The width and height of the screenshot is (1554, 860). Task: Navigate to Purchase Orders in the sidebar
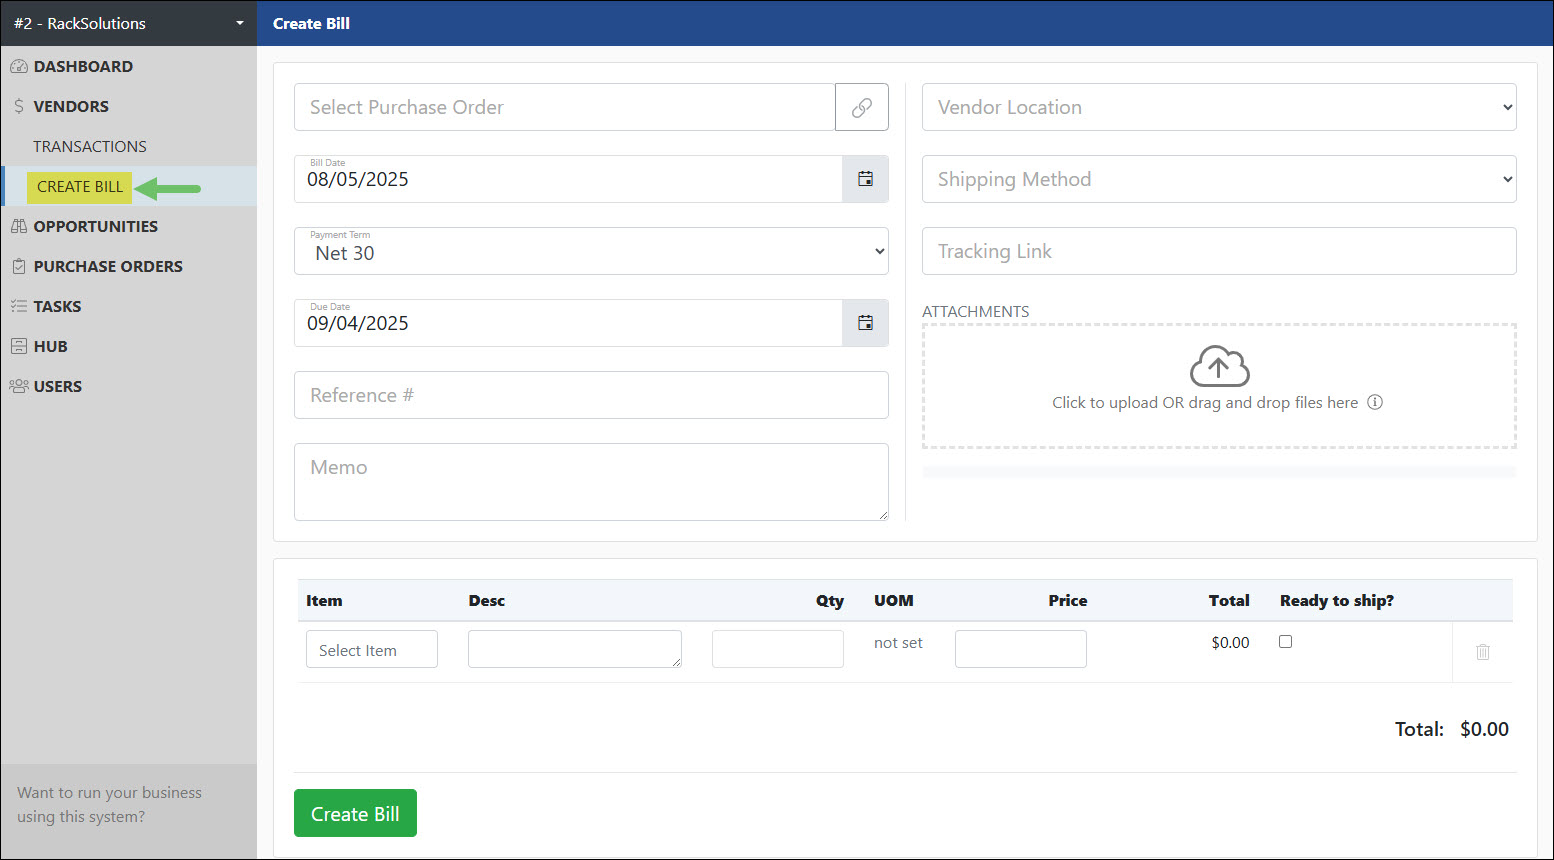tap(108, 266)
